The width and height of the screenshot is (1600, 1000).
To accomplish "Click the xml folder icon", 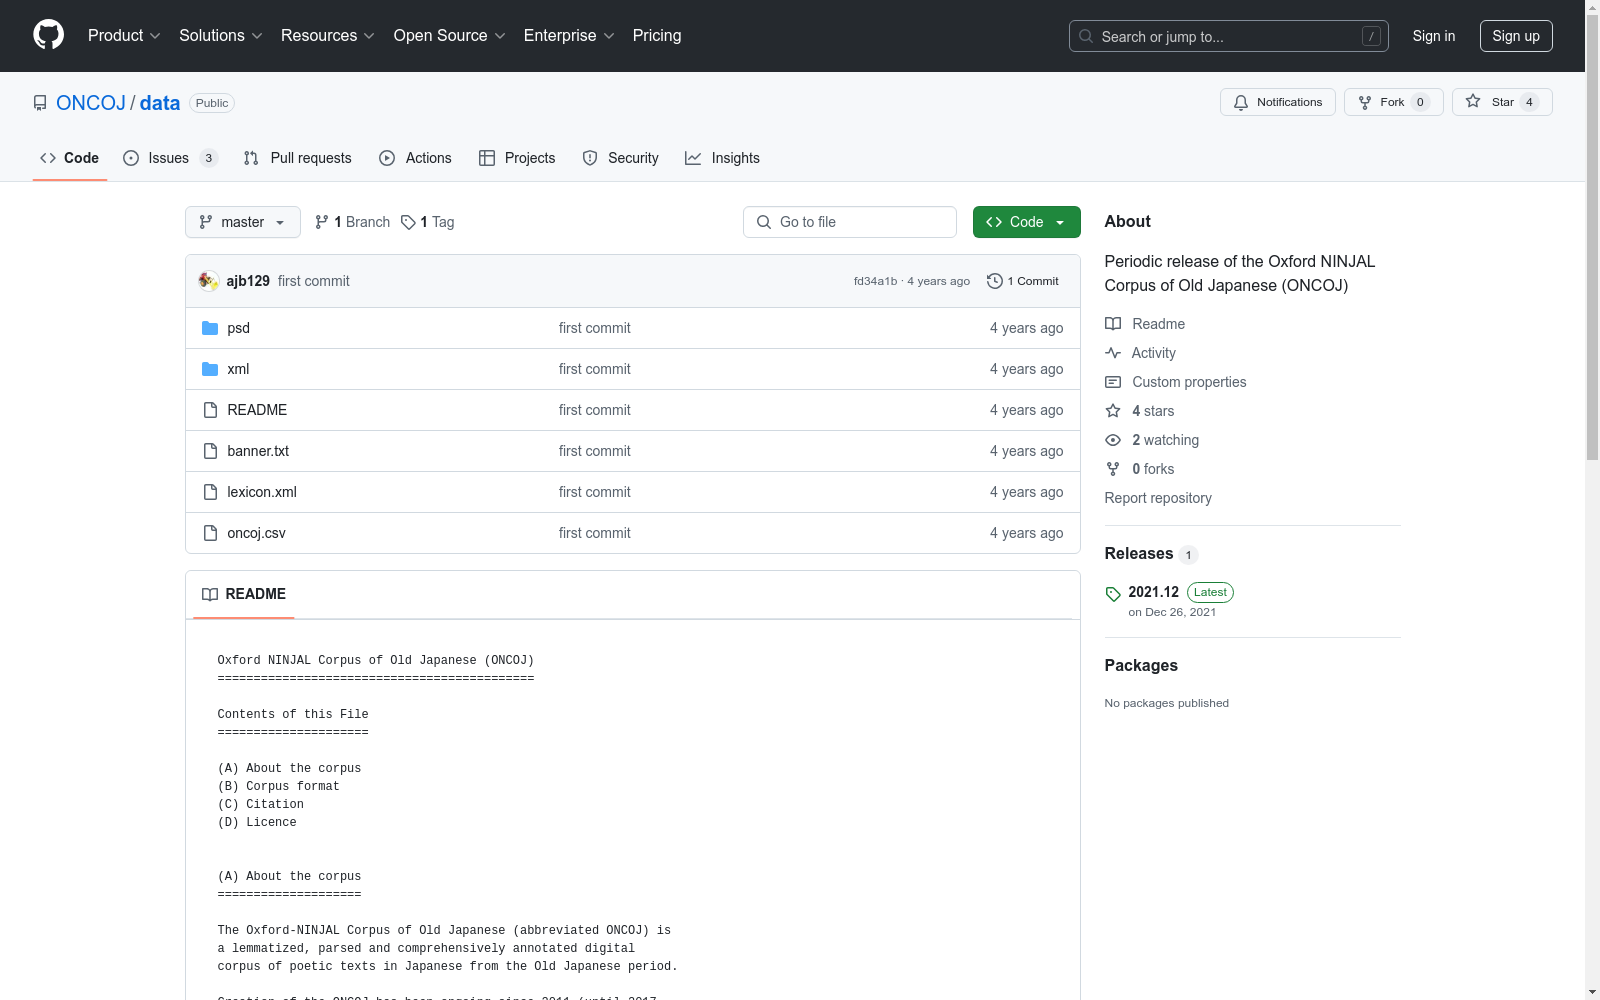I will pos(210,369).
